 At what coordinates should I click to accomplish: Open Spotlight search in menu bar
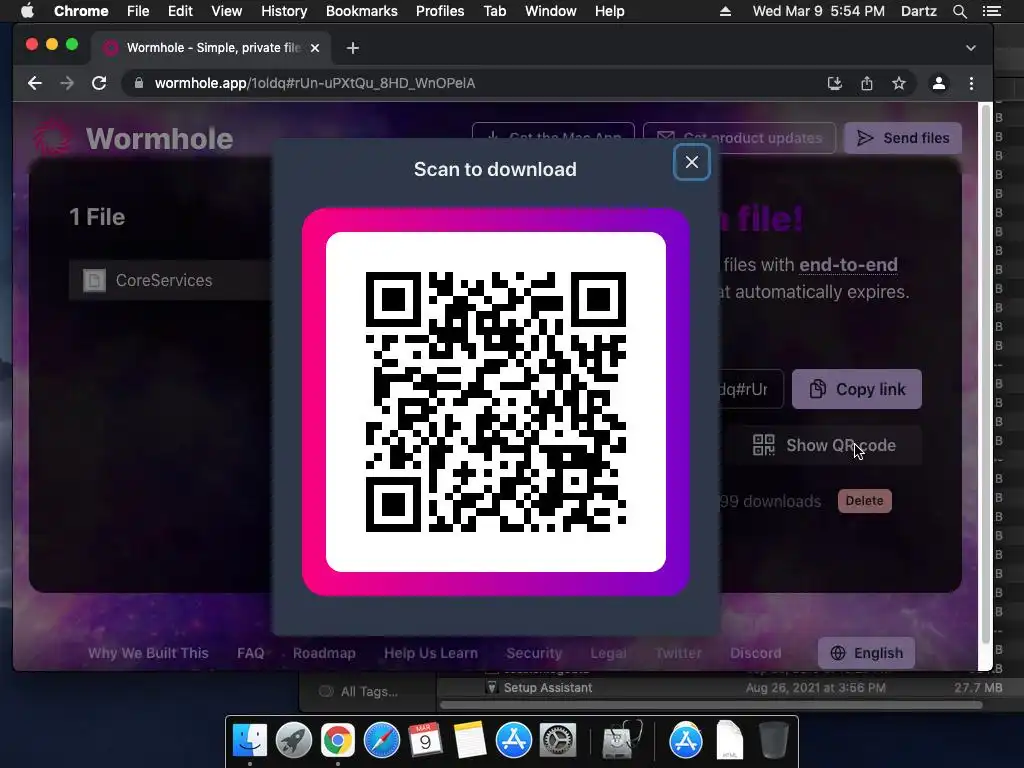point(959,11)
